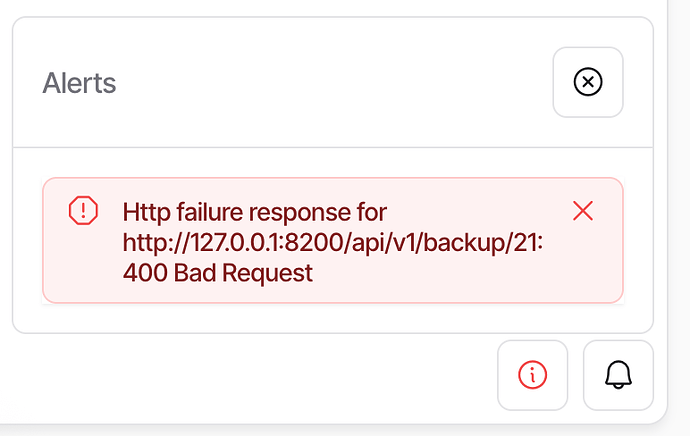Click the empty space below the alert card

pos(333,318)
